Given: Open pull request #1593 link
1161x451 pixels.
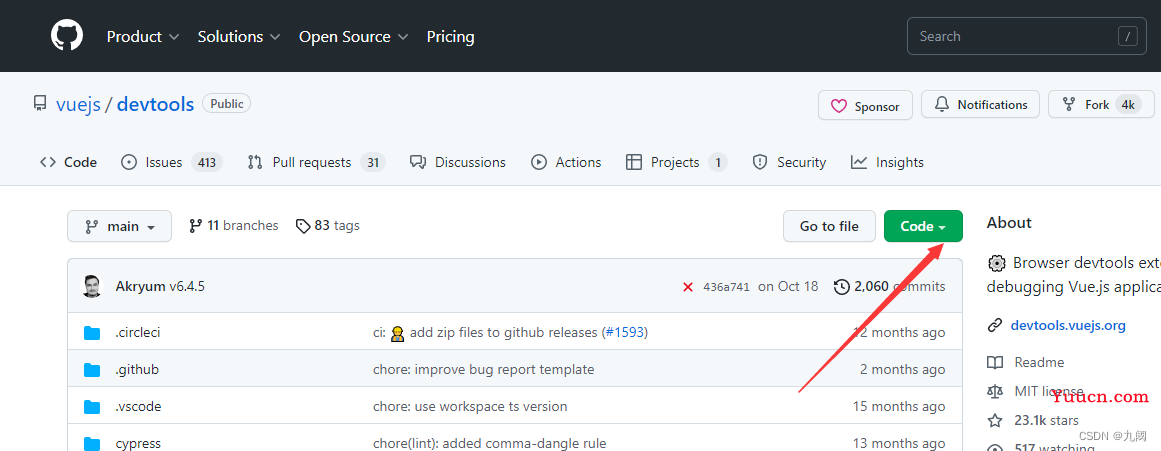Looking at the screenshot, I should pyautogui.click(x=624, y=333).
